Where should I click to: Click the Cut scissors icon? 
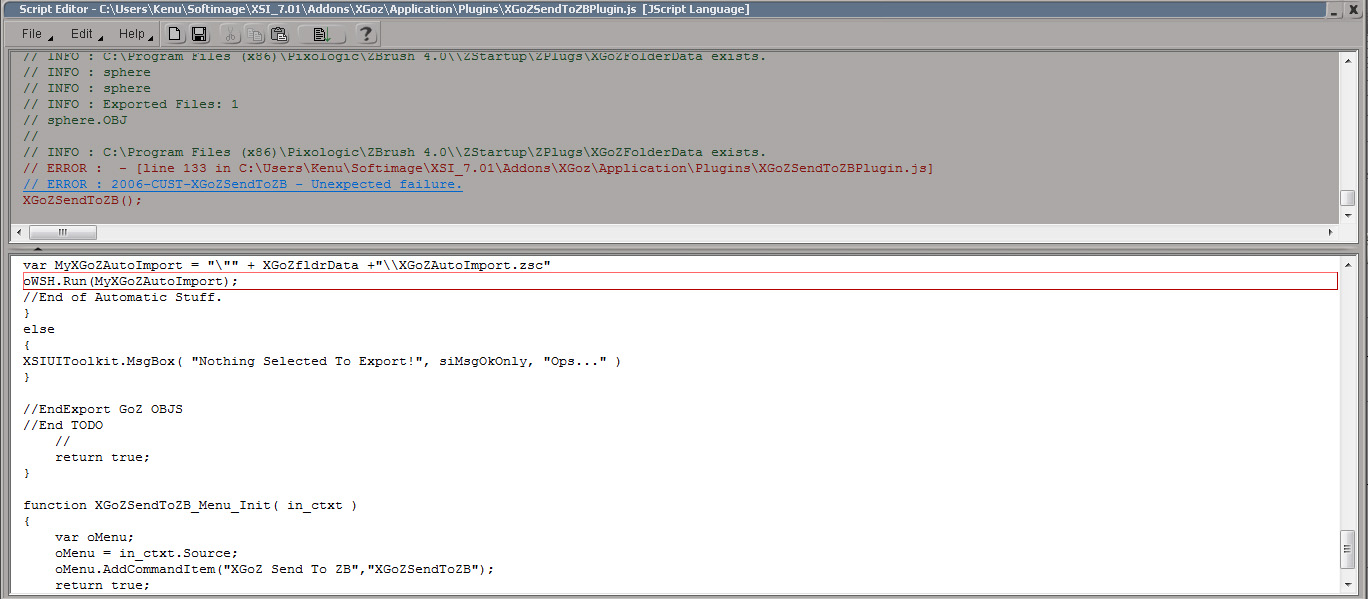[231, 34]
